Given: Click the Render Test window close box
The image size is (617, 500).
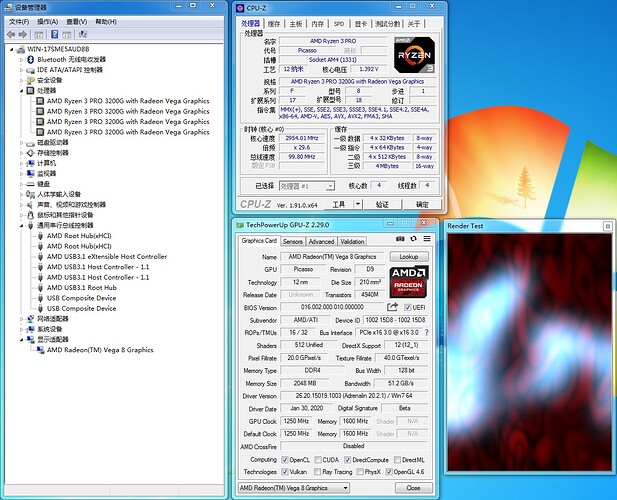Looking at the screenshot, I should (x=608, y=226).
